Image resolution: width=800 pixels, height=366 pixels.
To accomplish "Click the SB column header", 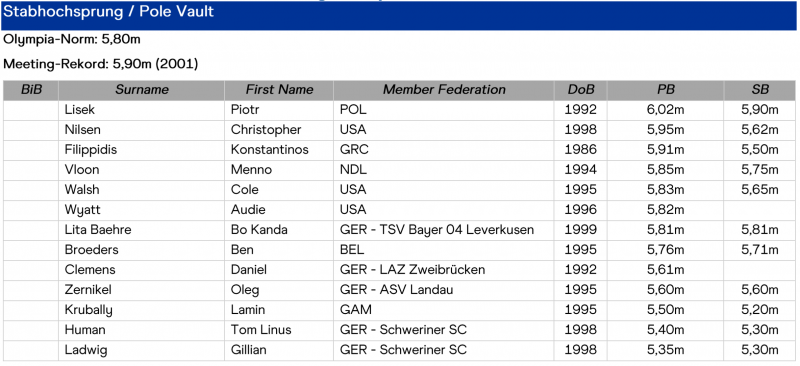I will pyautogui.click(x=760, y=90).
